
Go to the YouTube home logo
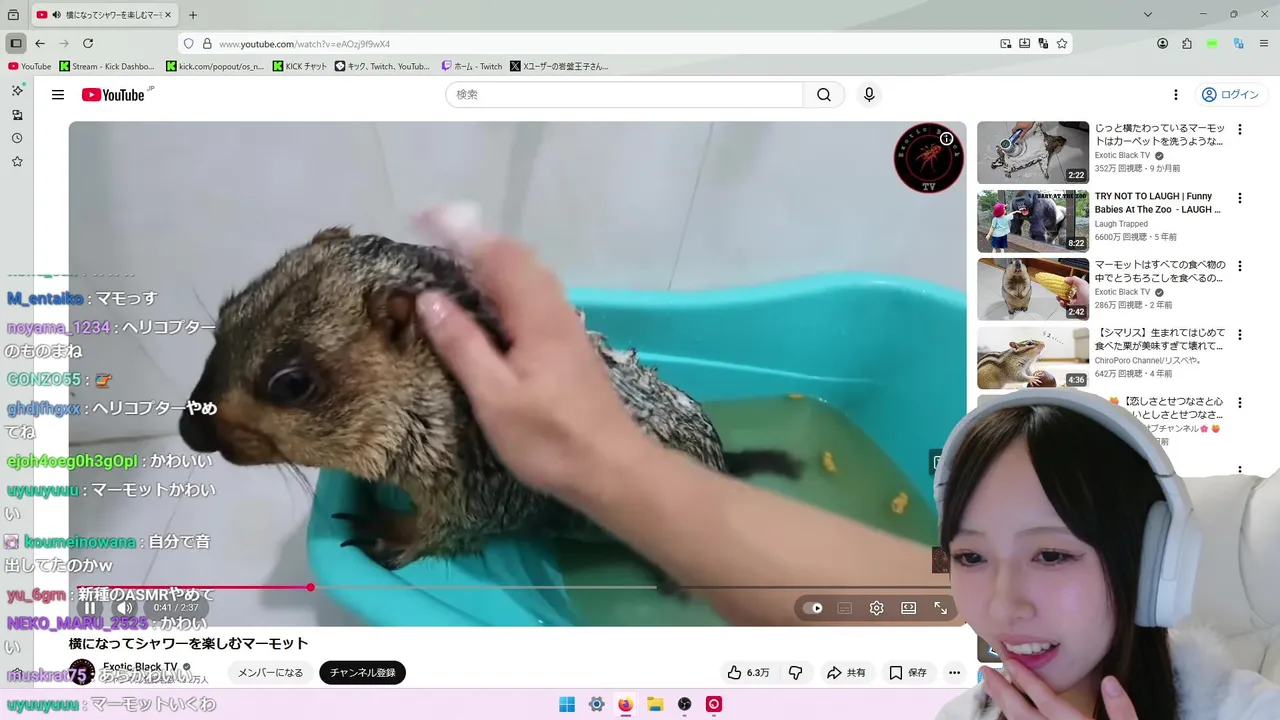point(114,95)
